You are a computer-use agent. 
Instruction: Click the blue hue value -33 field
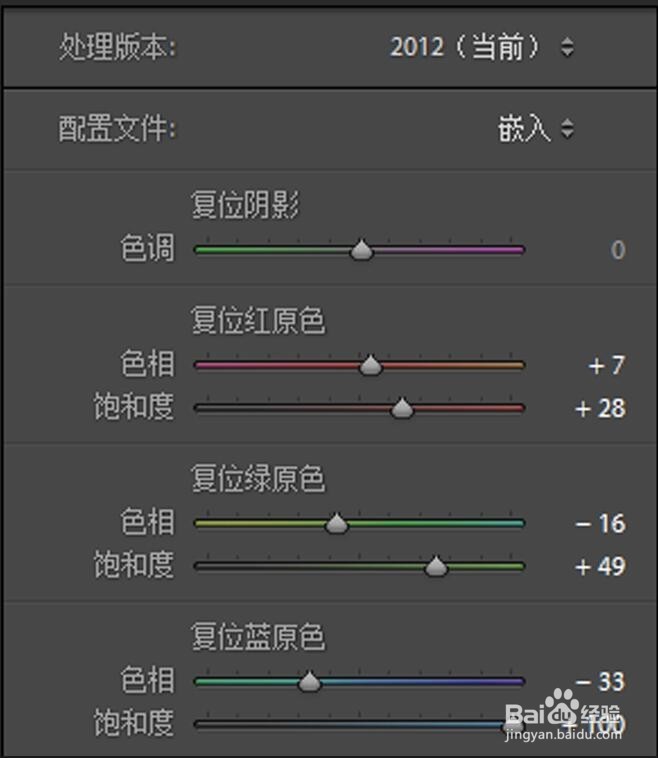tap(600, 682)
